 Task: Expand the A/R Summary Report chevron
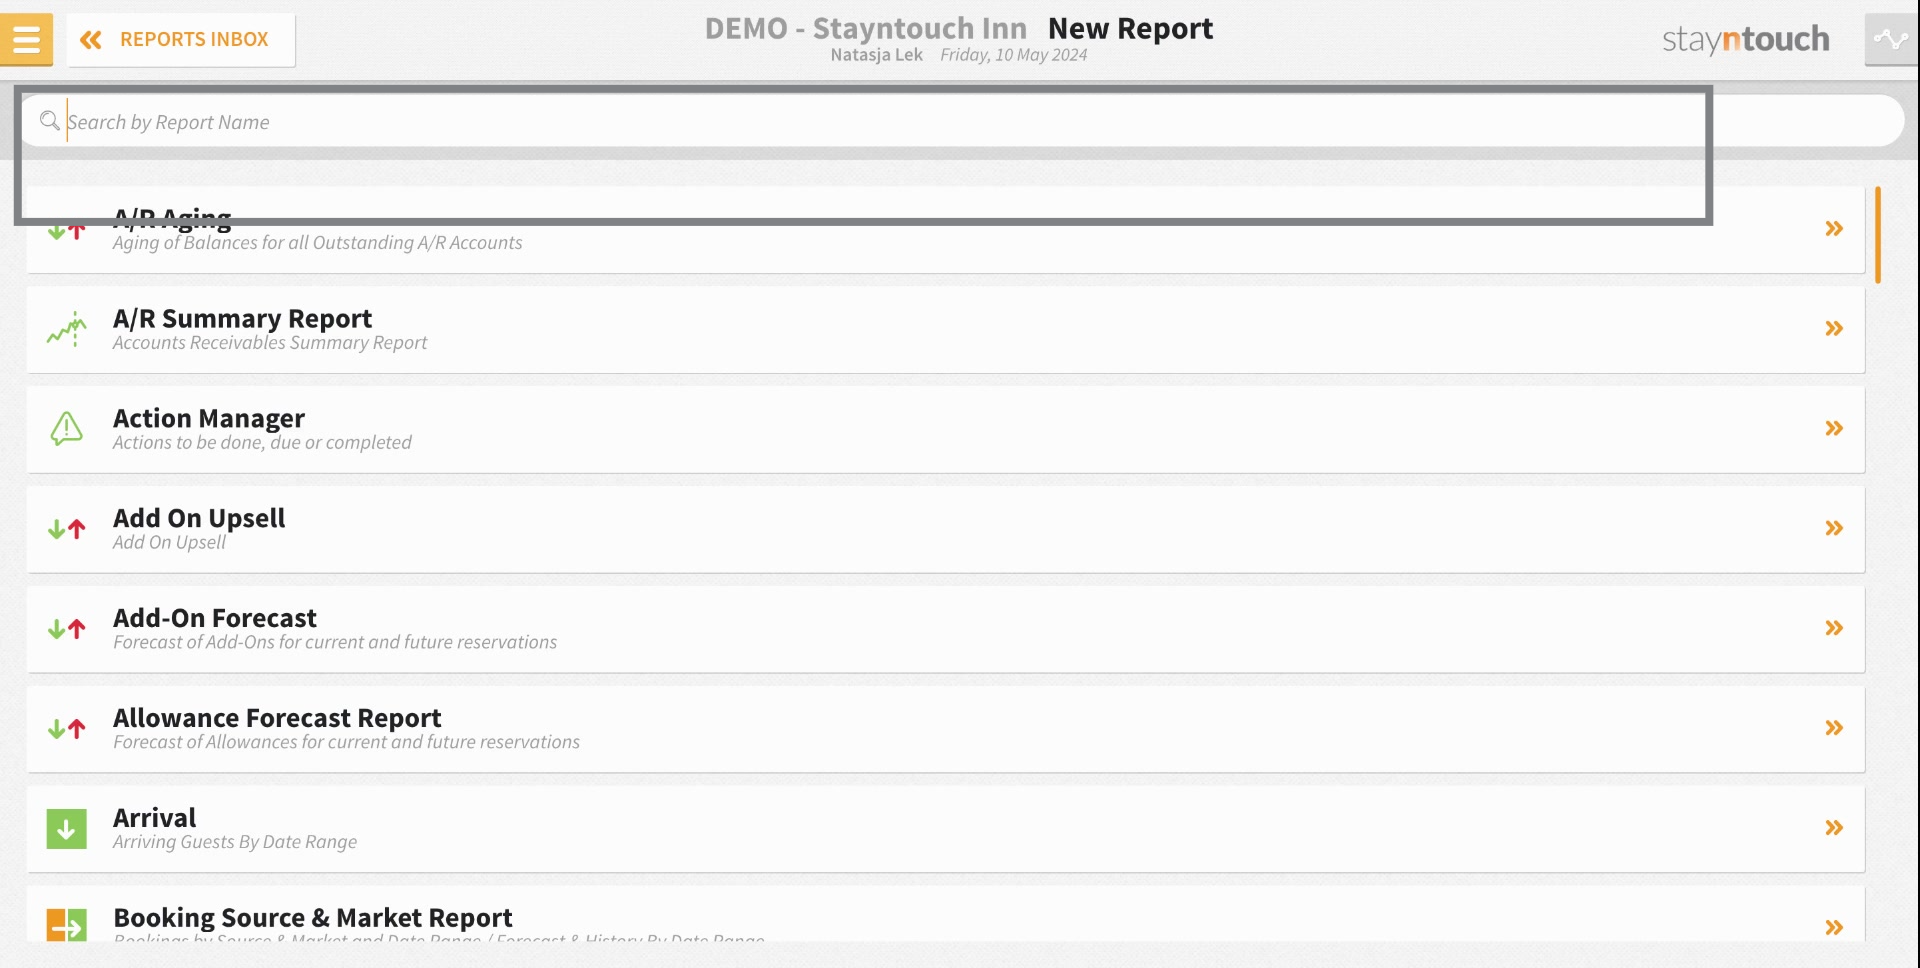coord(1834,329)
